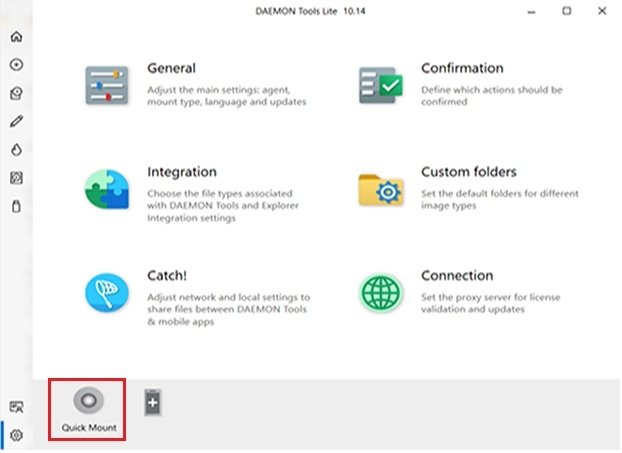The image size is (622, 453).
Task: Click the Quick Mount disc icon
Action: click(88, 401)
